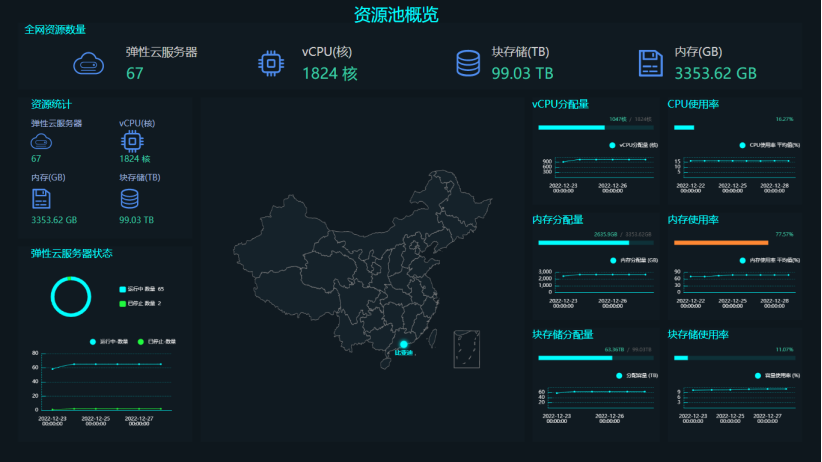Click the 全网资源数量 section heading

55,30
